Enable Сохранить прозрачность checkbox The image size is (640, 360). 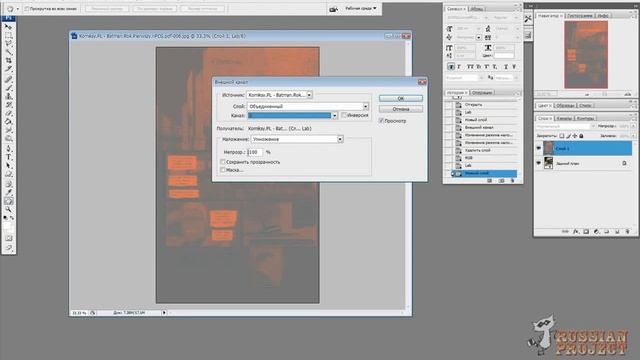(223, 162)
